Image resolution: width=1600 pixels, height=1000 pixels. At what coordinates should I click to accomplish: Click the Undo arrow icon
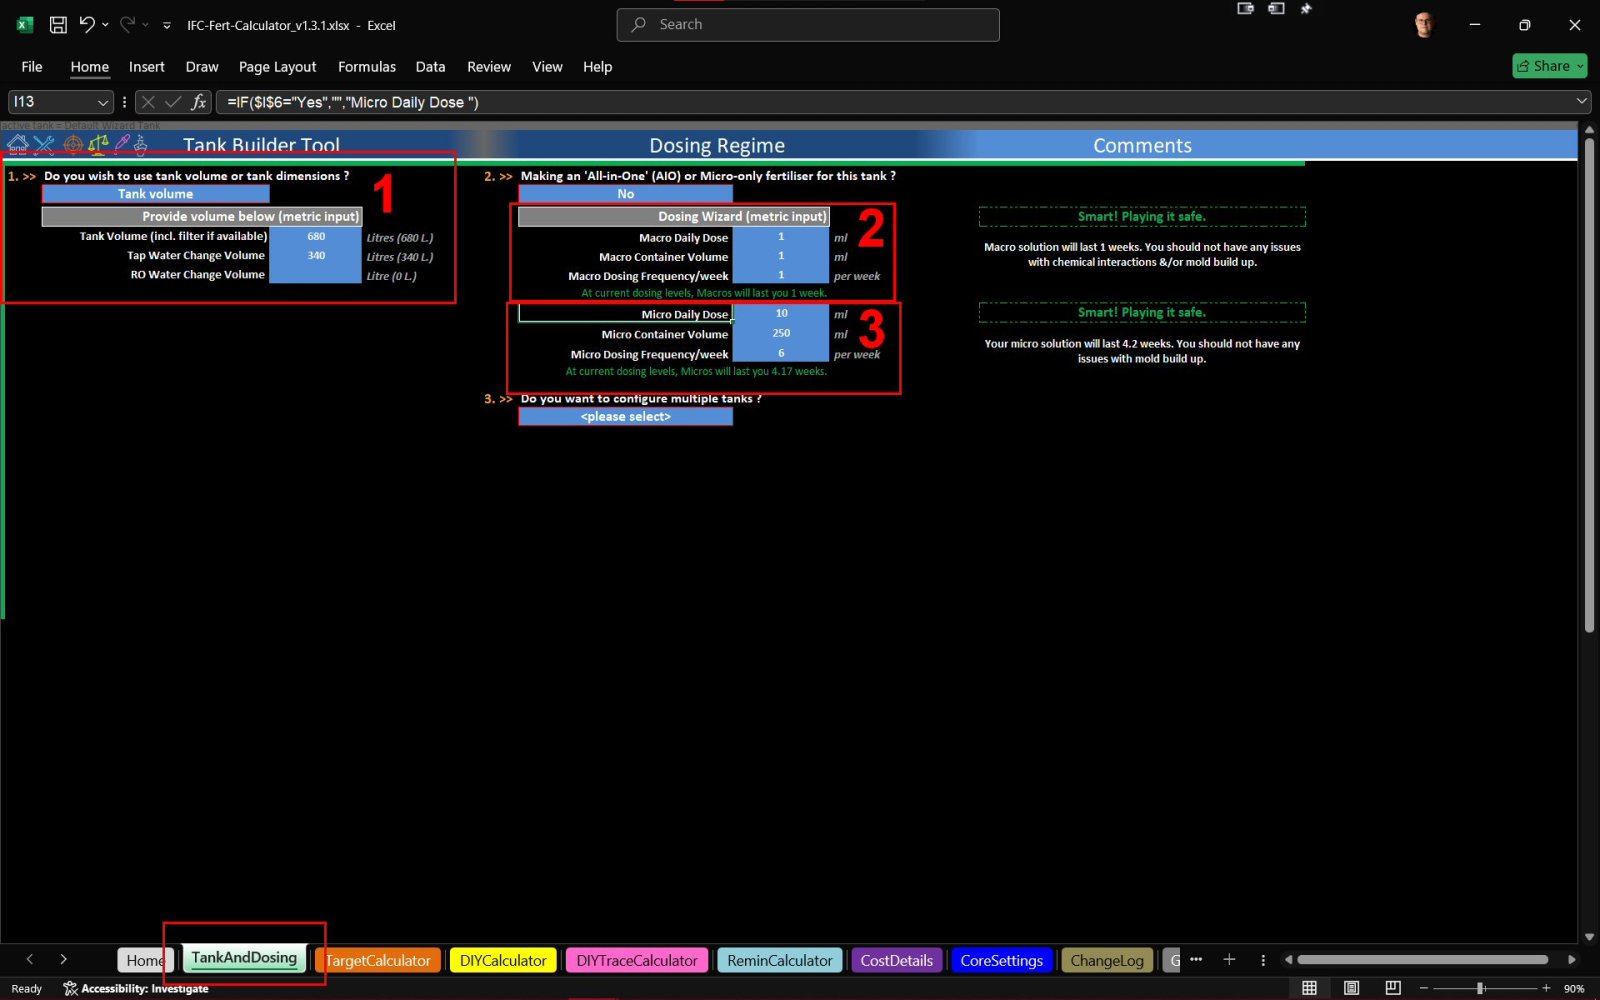[87, 25]
